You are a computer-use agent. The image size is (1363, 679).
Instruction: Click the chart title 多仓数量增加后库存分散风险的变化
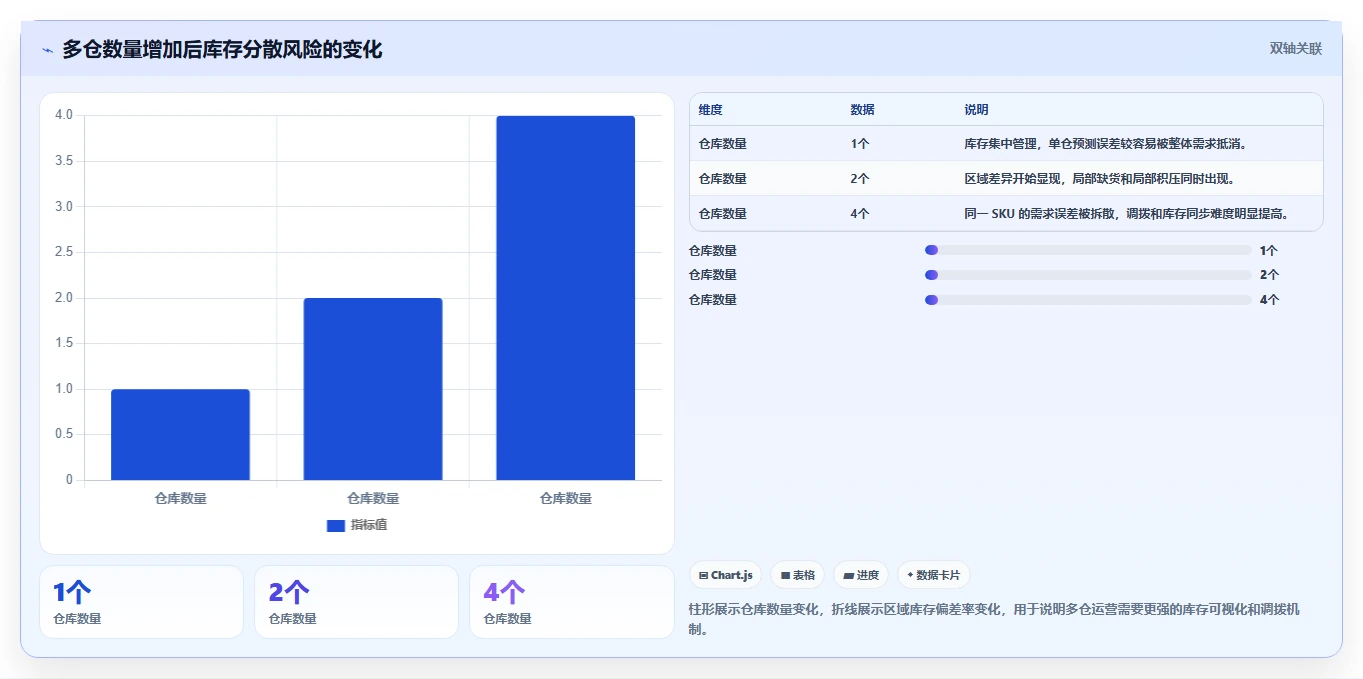(x=222, y=49)
